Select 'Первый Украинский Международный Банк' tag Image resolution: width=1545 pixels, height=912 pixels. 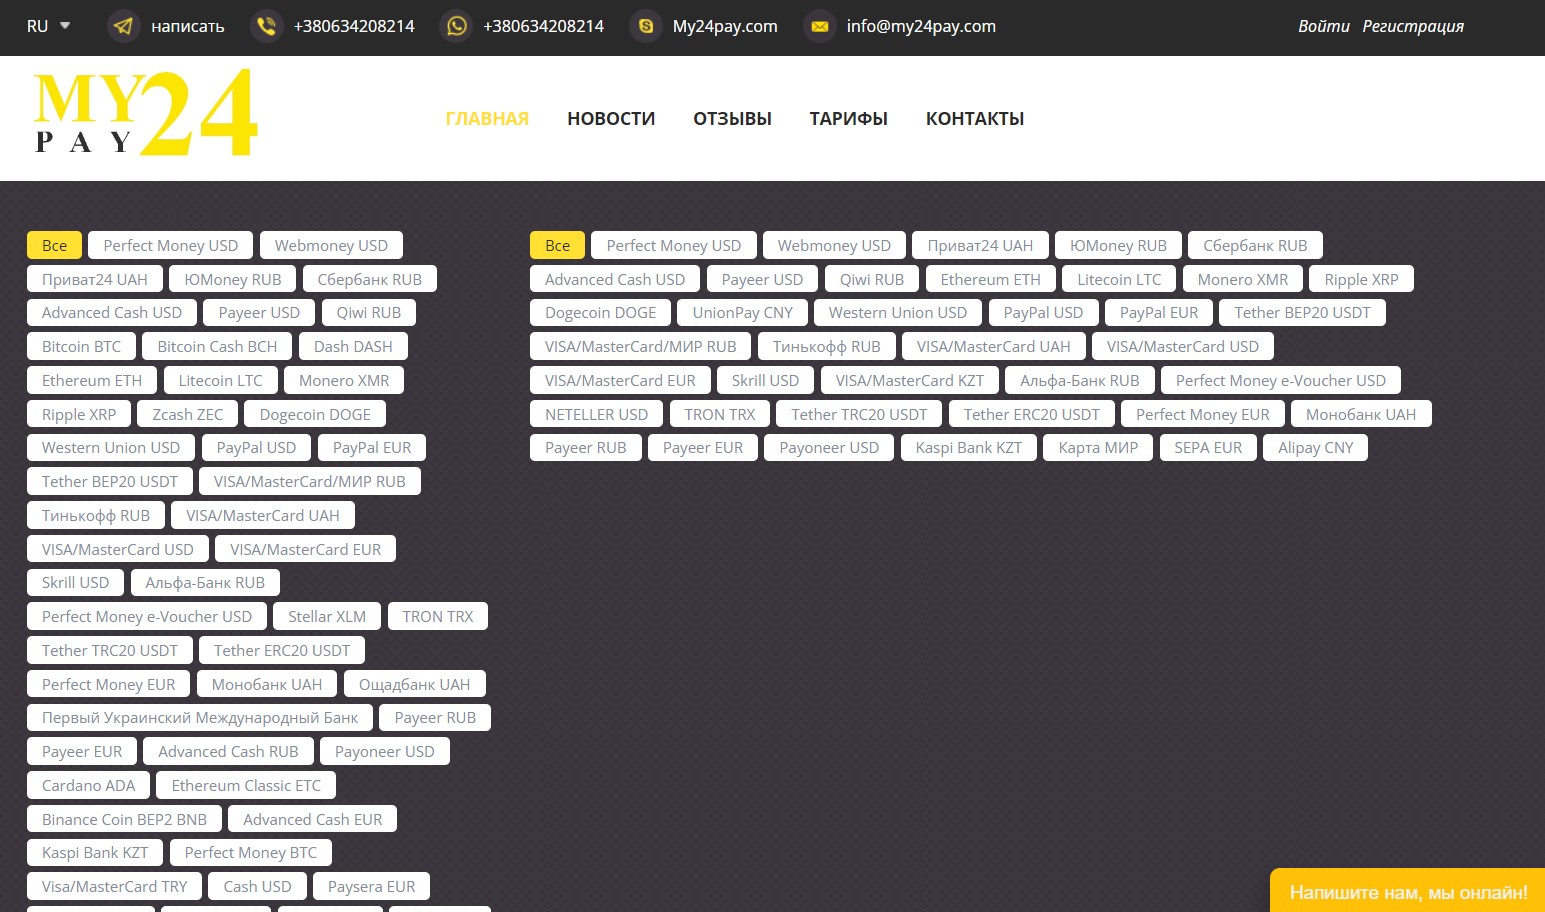coord(200,718)
